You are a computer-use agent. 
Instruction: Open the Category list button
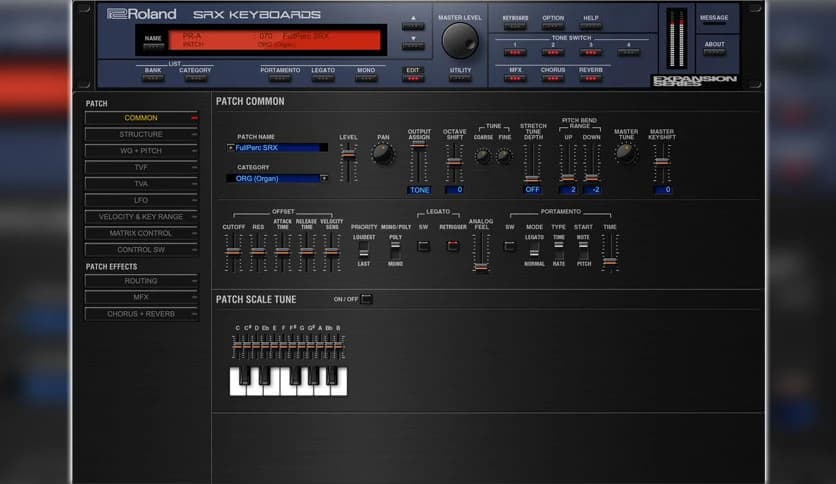[x=195, y=78]
